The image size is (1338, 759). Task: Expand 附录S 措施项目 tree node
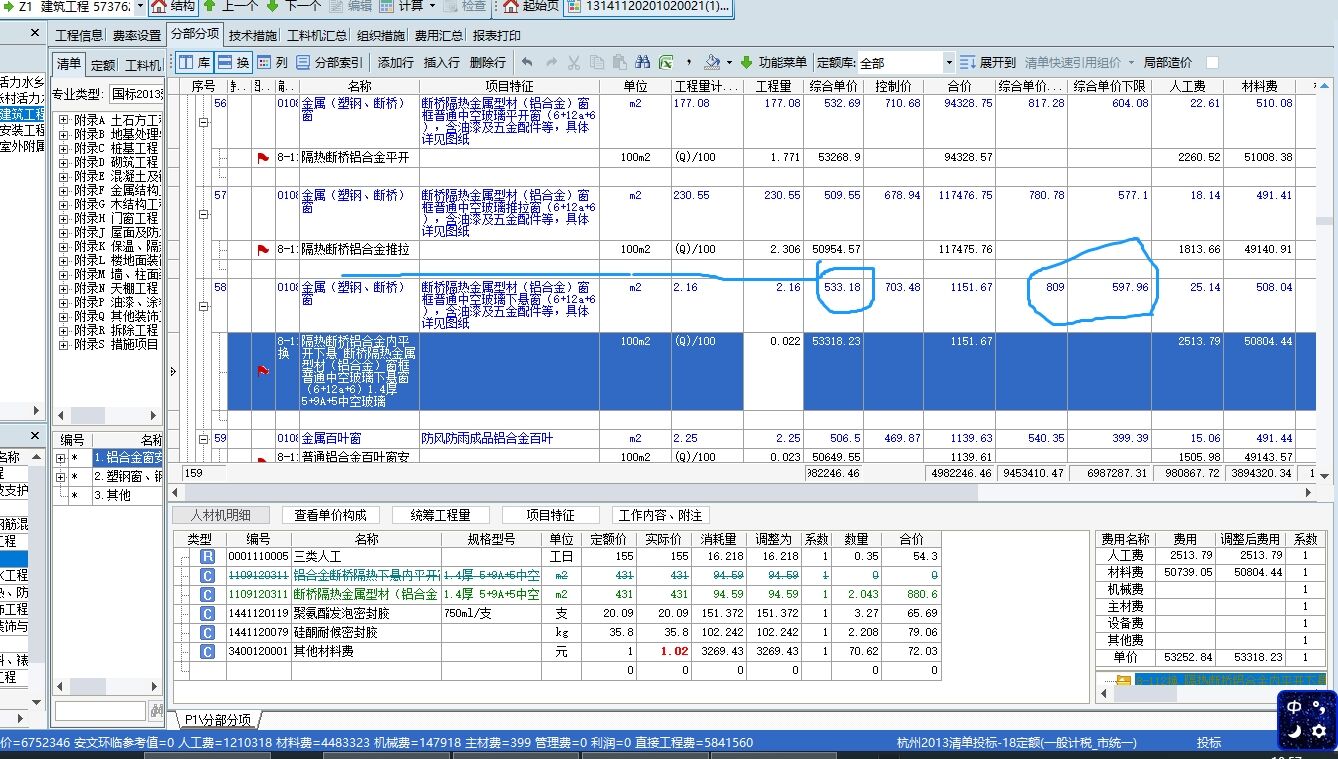pyautogui.click(x=63, y=344)
